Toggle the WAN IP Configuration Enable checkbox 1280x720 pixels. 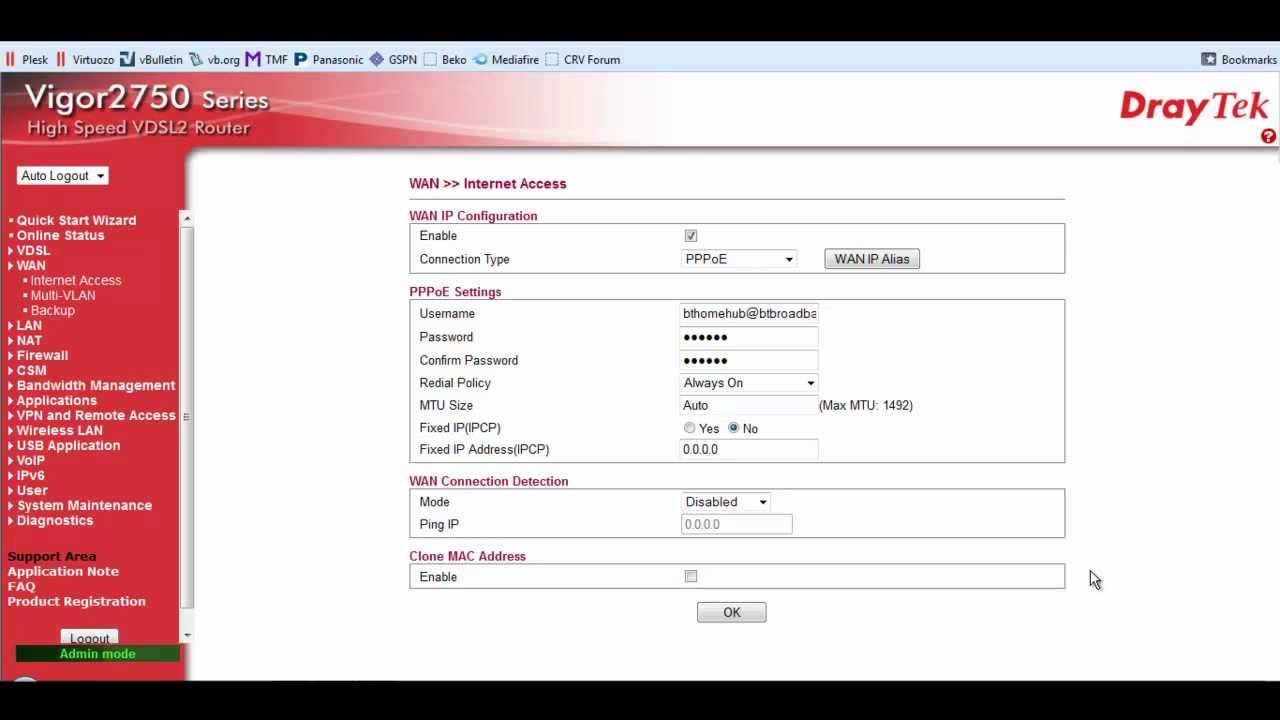(x=691, y=236)
